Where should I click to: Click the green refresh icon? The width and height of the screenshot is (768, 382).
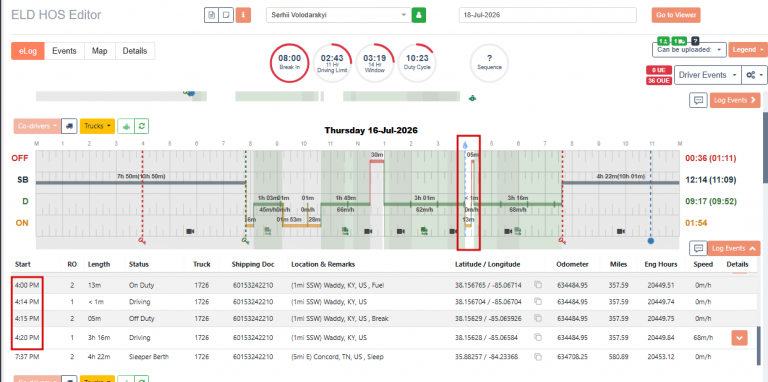pos(142,126)
